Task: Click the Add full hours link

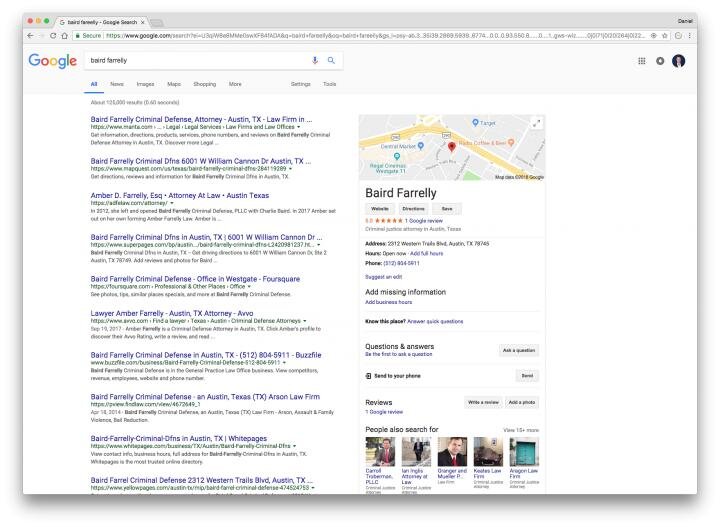Action: [427, 254]
